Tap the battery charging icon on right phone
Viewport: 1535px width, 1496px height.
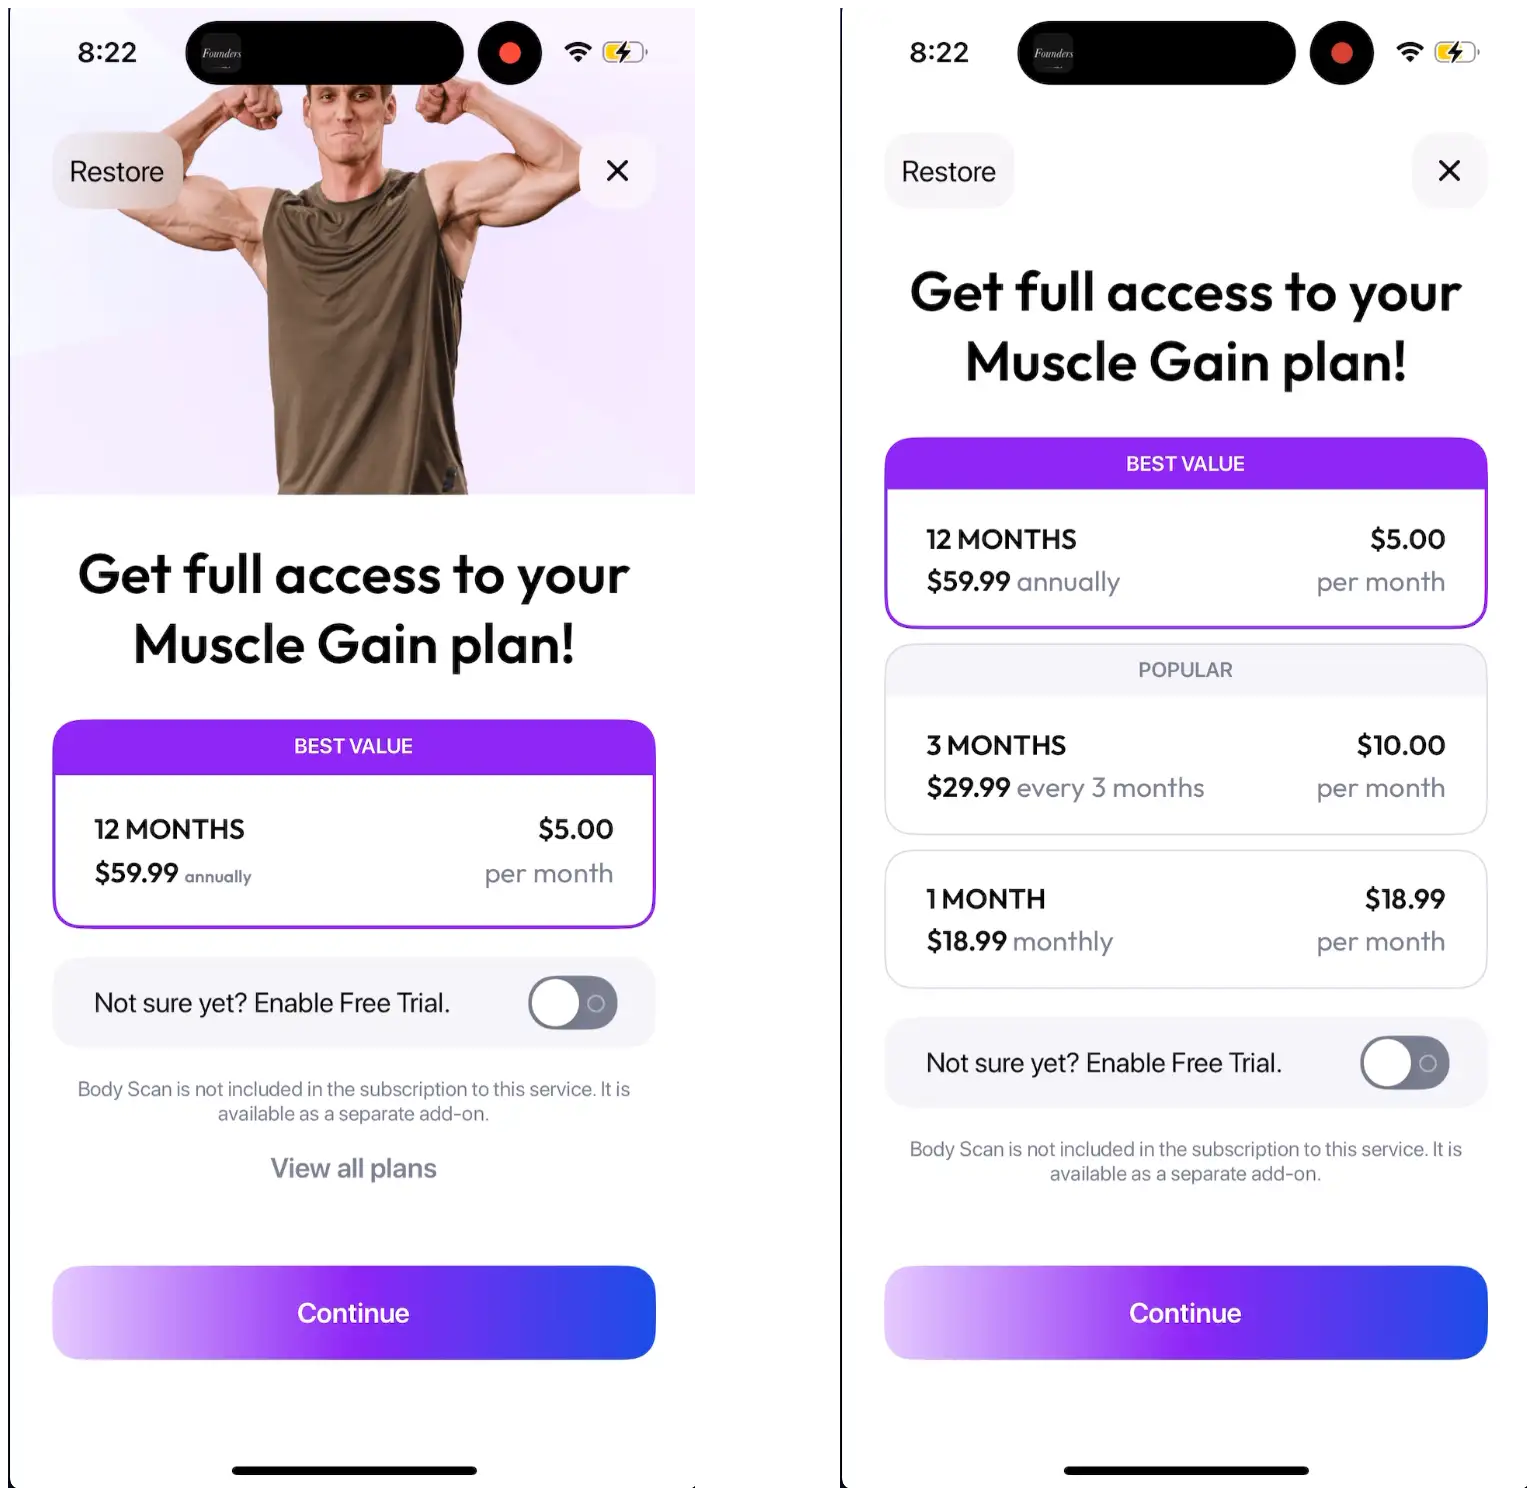1456,52
